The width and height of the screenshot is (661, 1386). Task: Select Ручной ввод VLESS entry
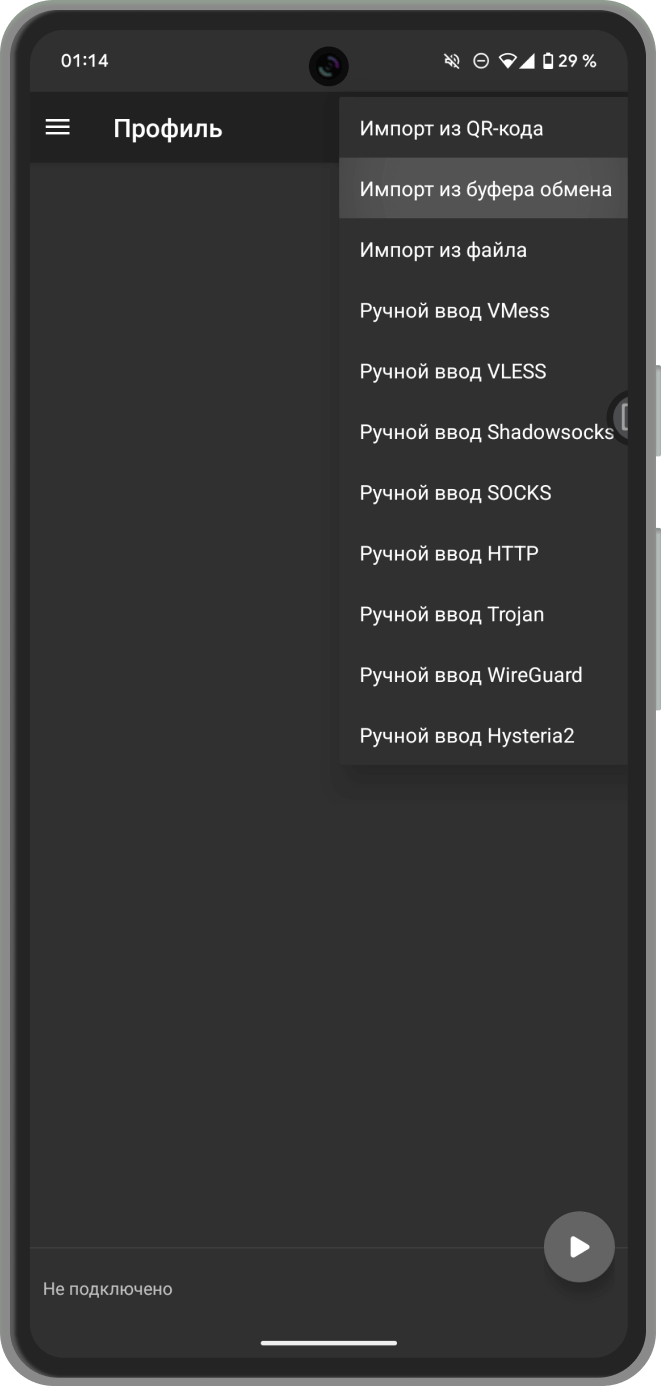pyautogui.click(x=483, y=371)
